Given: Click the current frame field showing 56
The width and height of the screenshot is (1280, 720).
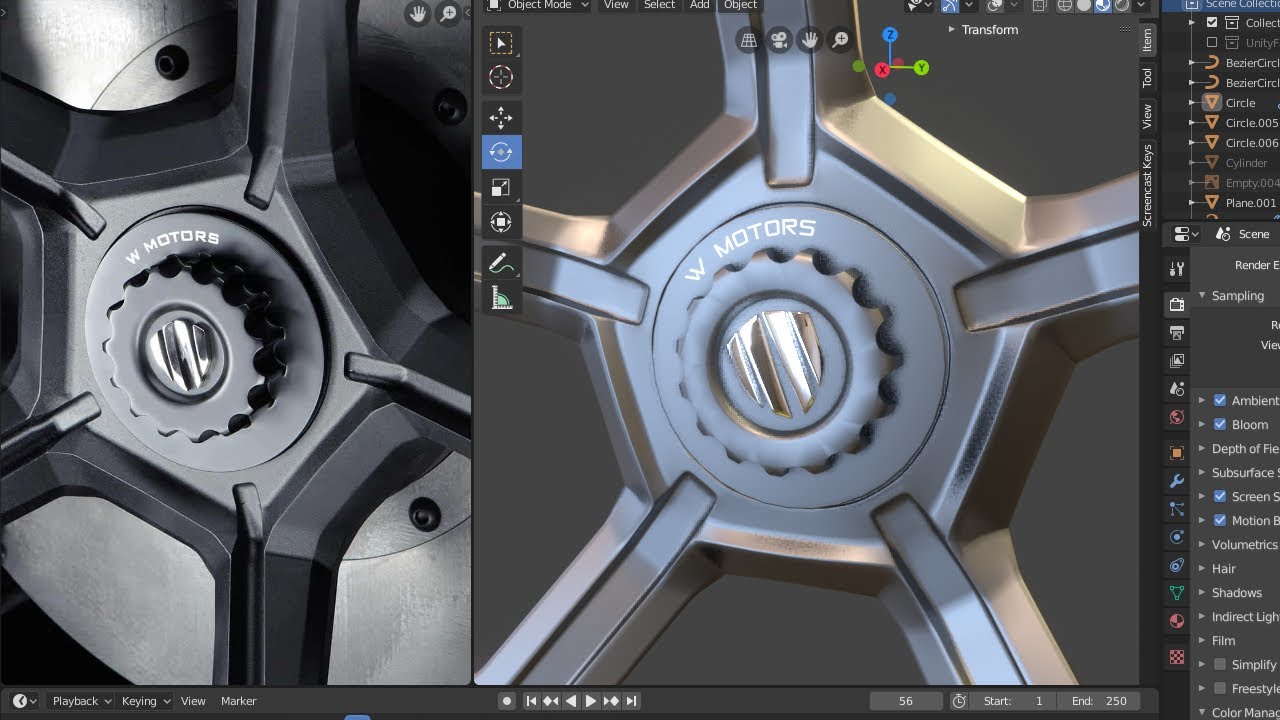Looking at the screenshot, I should pos(906,701).
